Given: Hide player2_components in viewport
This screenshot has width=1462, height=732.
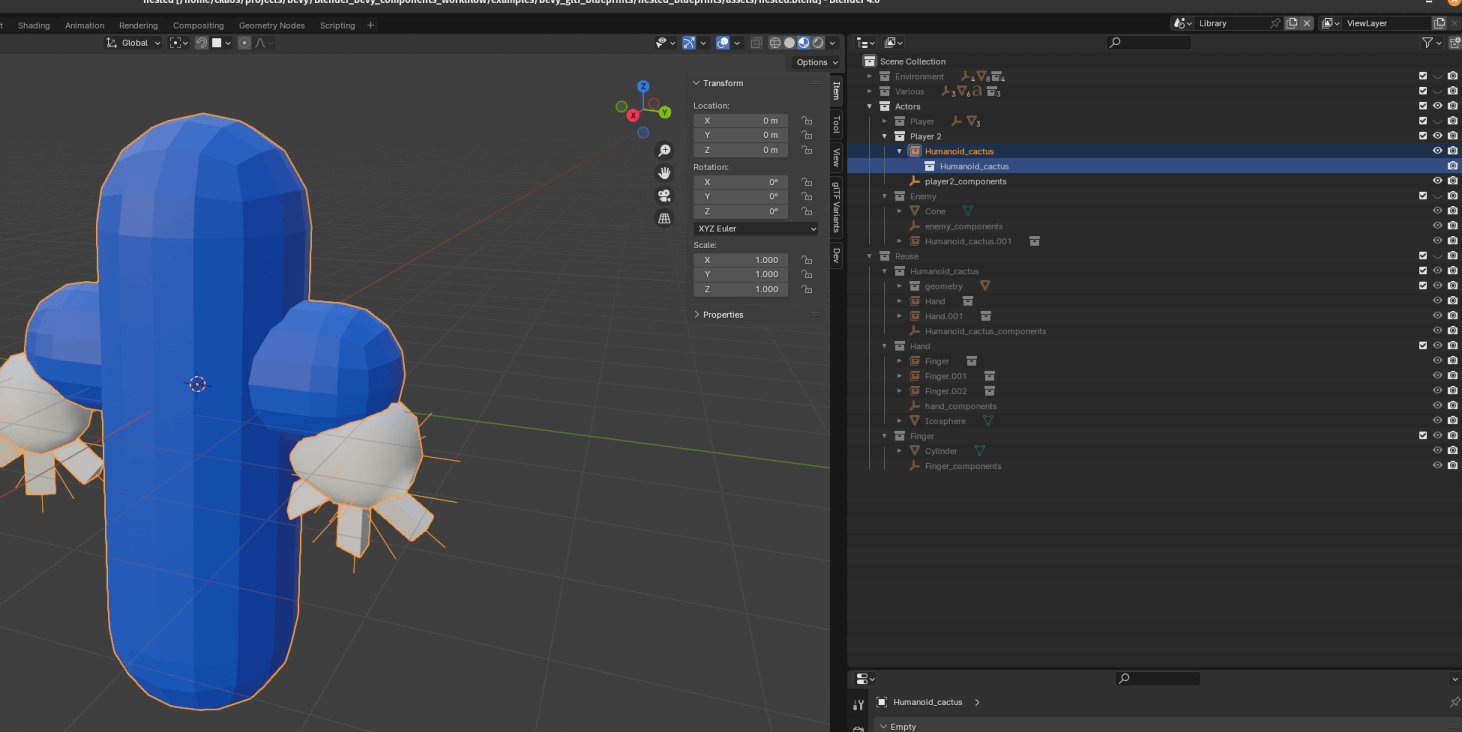Looking at the screenshot, I should (x=1438, y=181).
